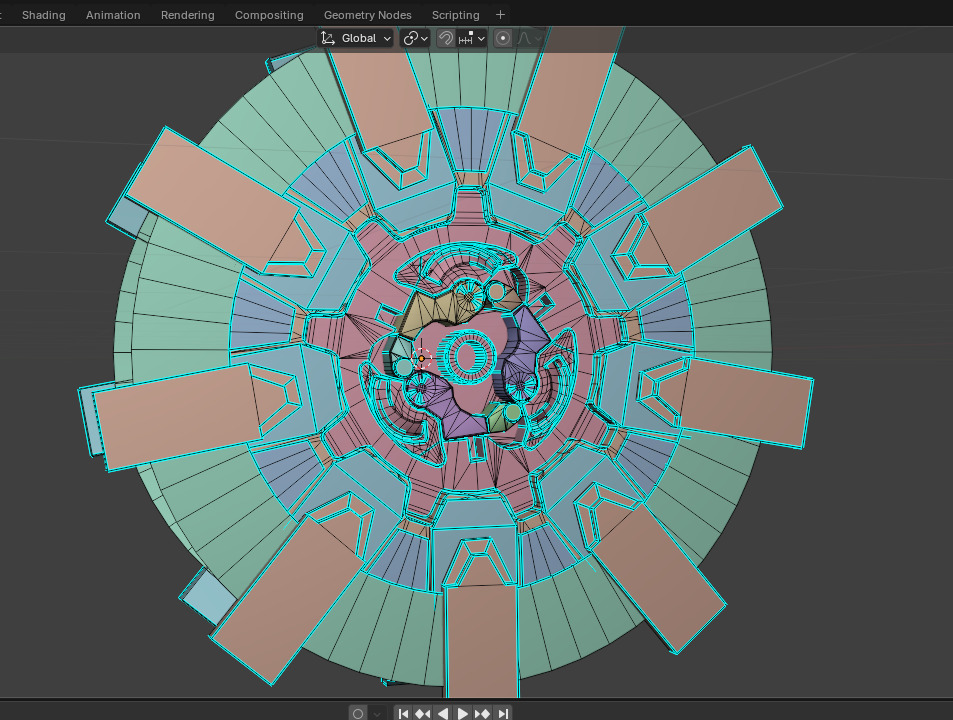953x720 pixels.
Task: Open the snapping options dropdown
Action: [x=472, y=38]
